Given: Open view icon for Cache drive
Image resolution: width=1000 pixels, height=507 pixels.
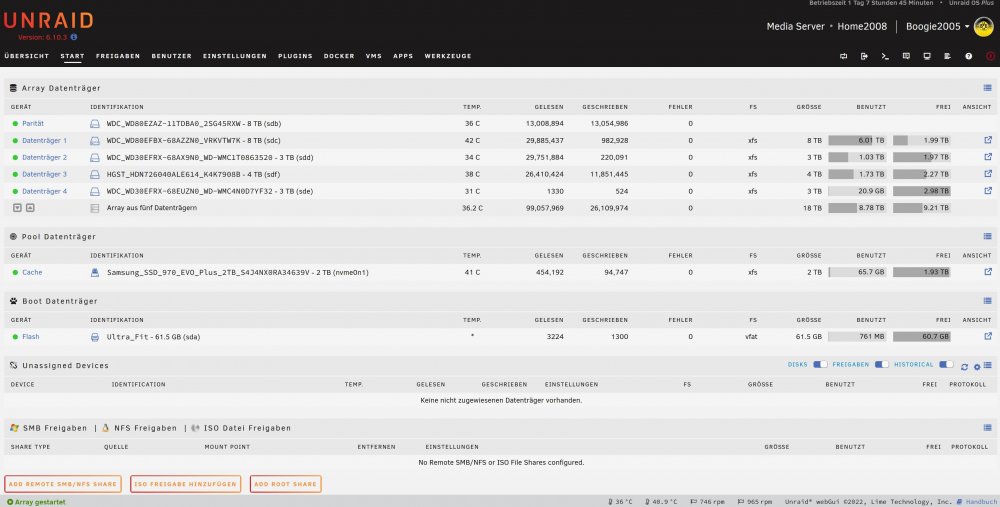Looking at the screenshot, I should pos(988,272).
